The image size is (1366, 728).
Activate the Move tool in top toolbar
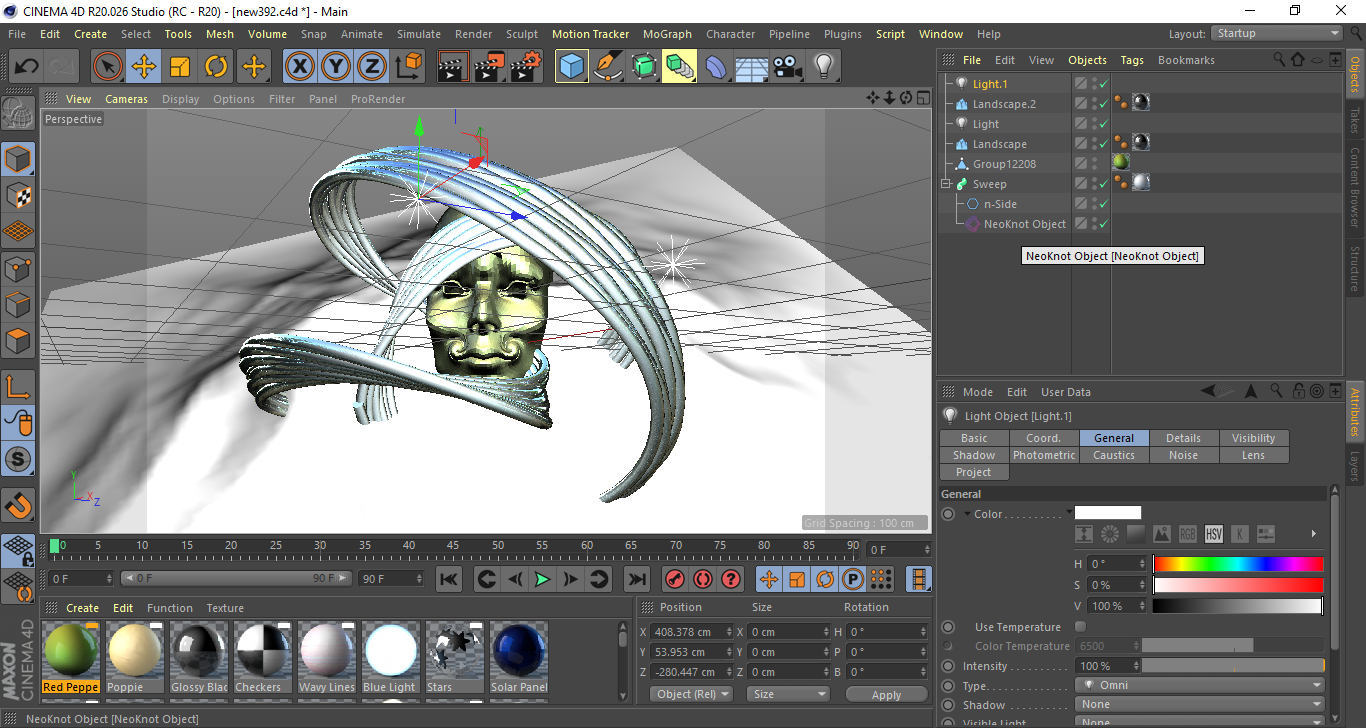pos(144,67)
